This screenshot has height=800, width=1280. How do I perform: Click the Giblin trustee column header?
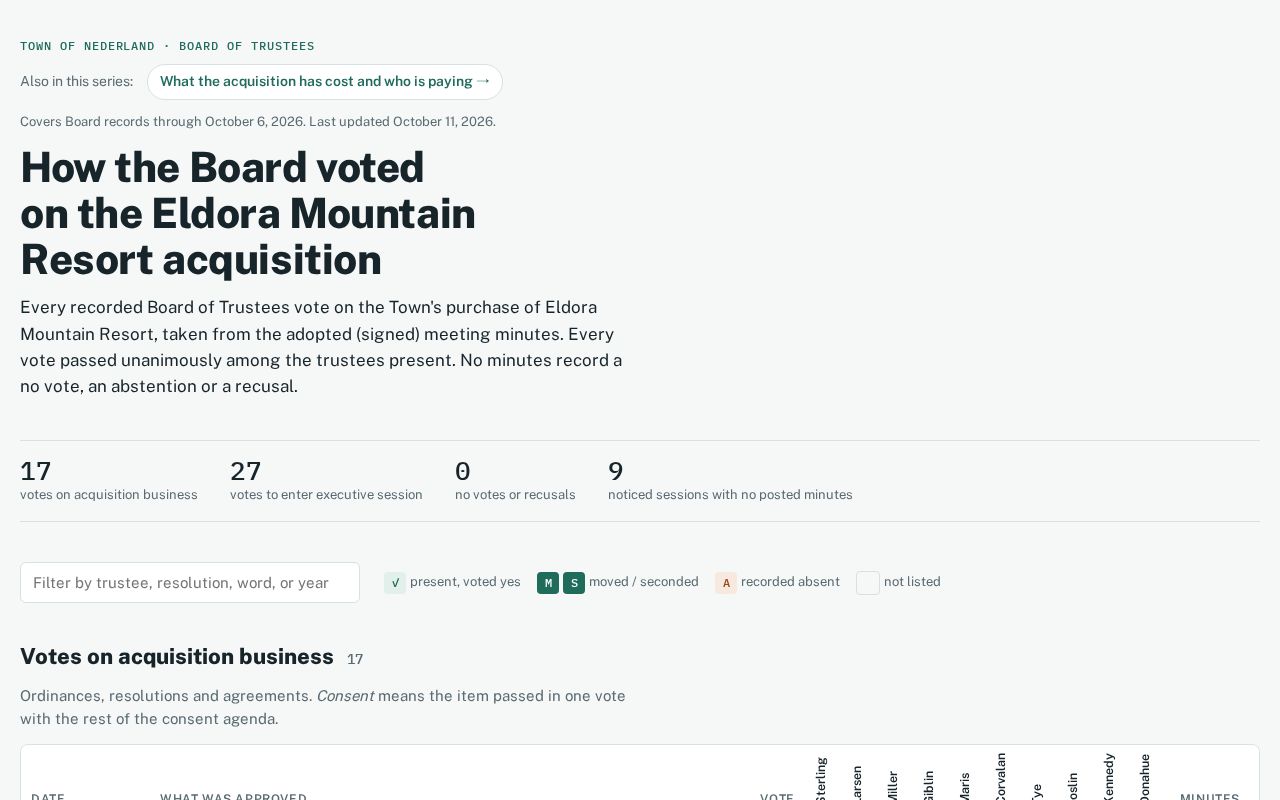[928, 784]
